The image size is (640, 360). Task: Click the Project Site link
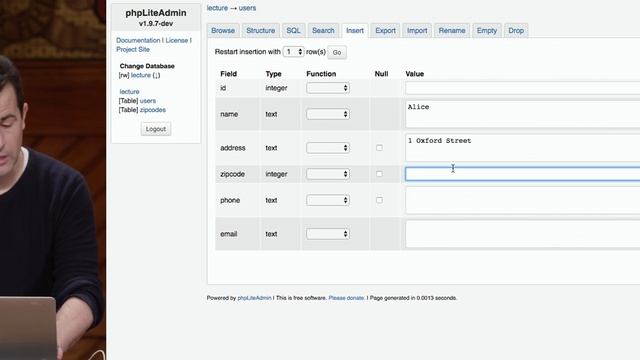pyautogui.click(x=133, y=49)
